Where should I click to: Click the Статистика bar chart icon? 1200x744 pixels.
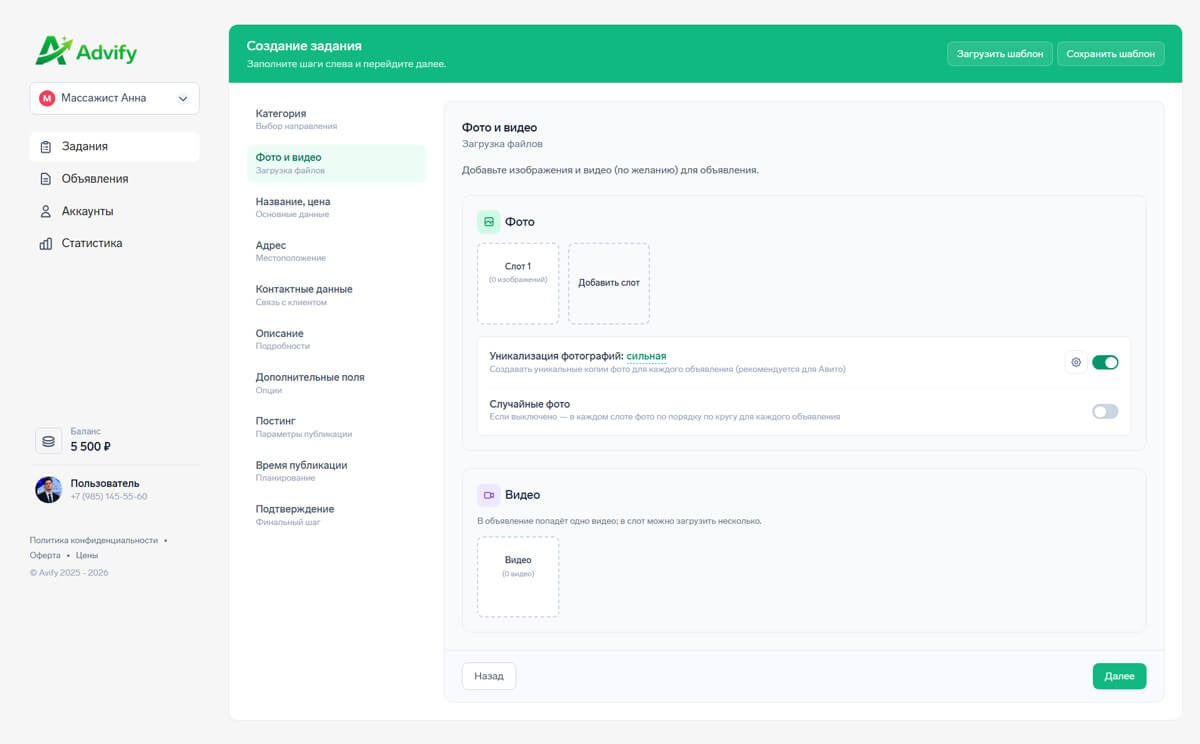[x=45, y=243]
